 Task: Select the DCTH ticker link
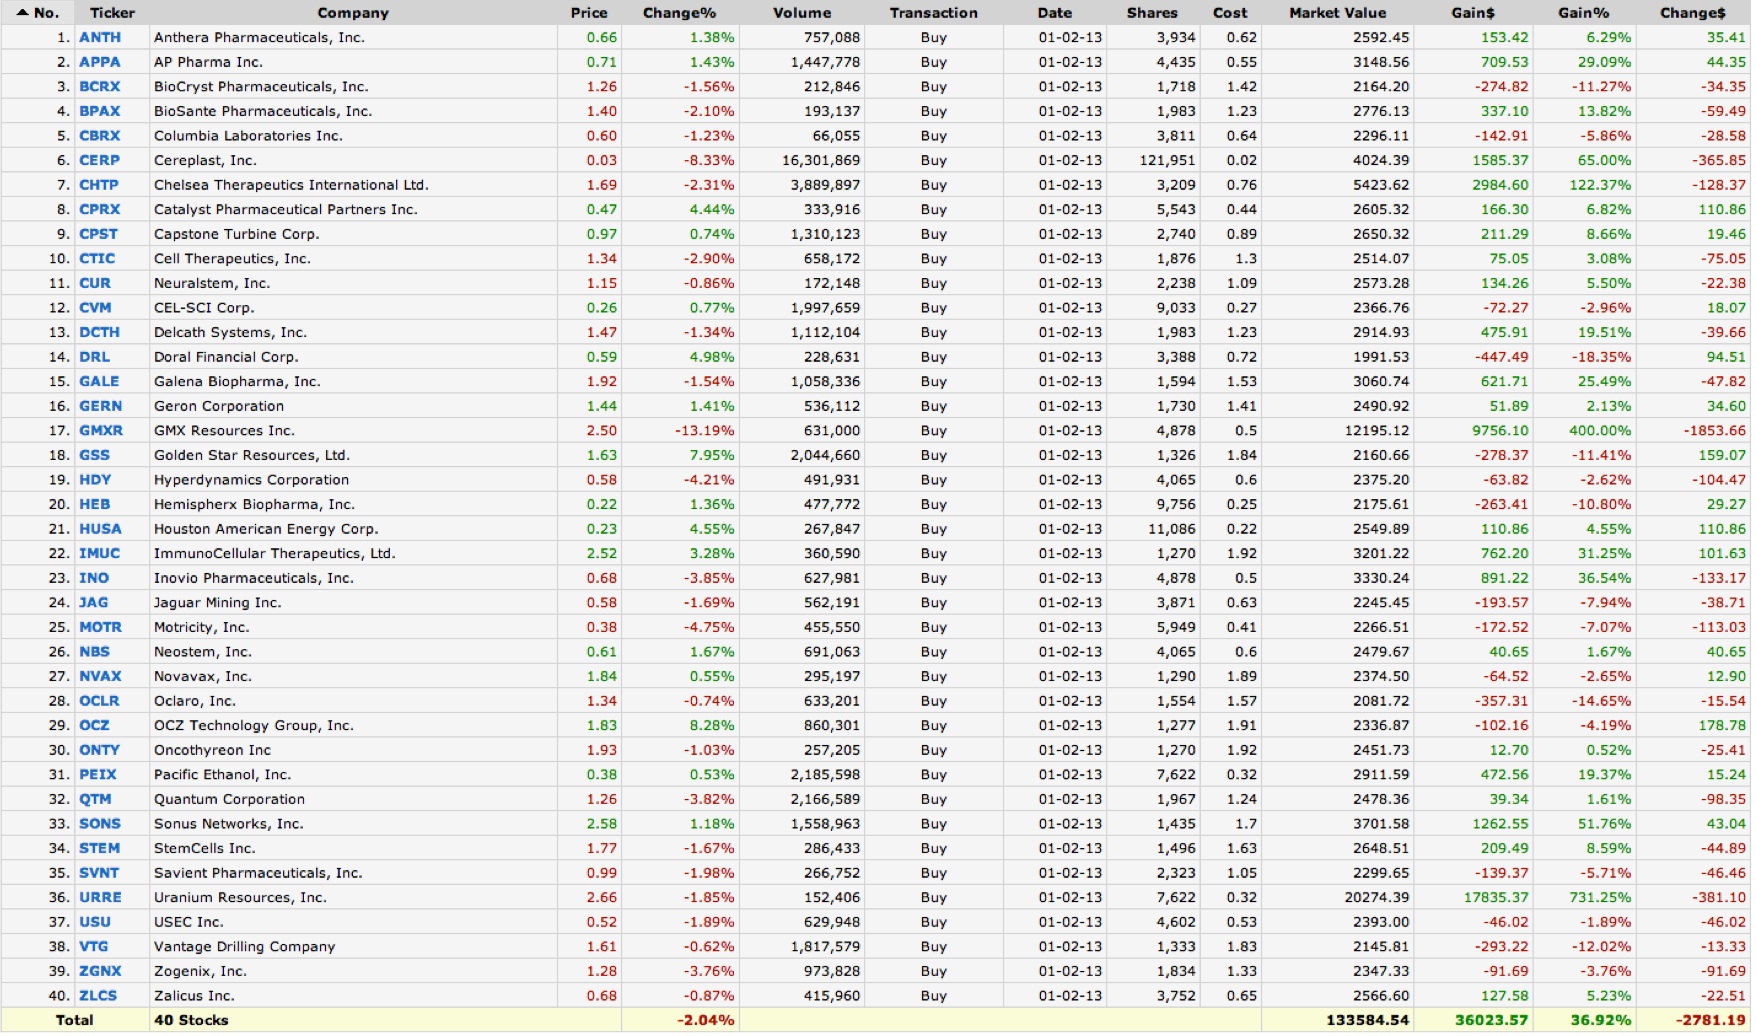pyautogui.click(x=100, y=332)
